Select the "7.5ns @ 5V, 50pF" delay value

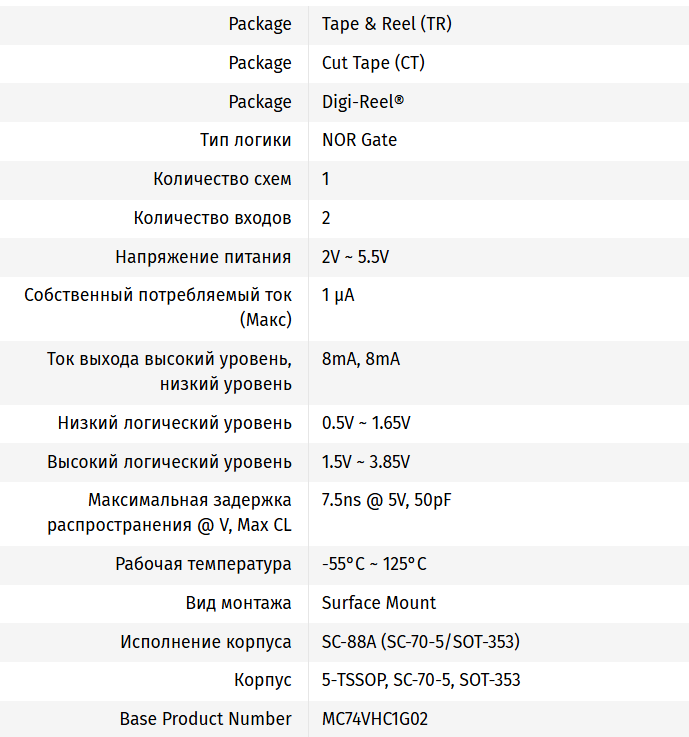click(386, 500)
